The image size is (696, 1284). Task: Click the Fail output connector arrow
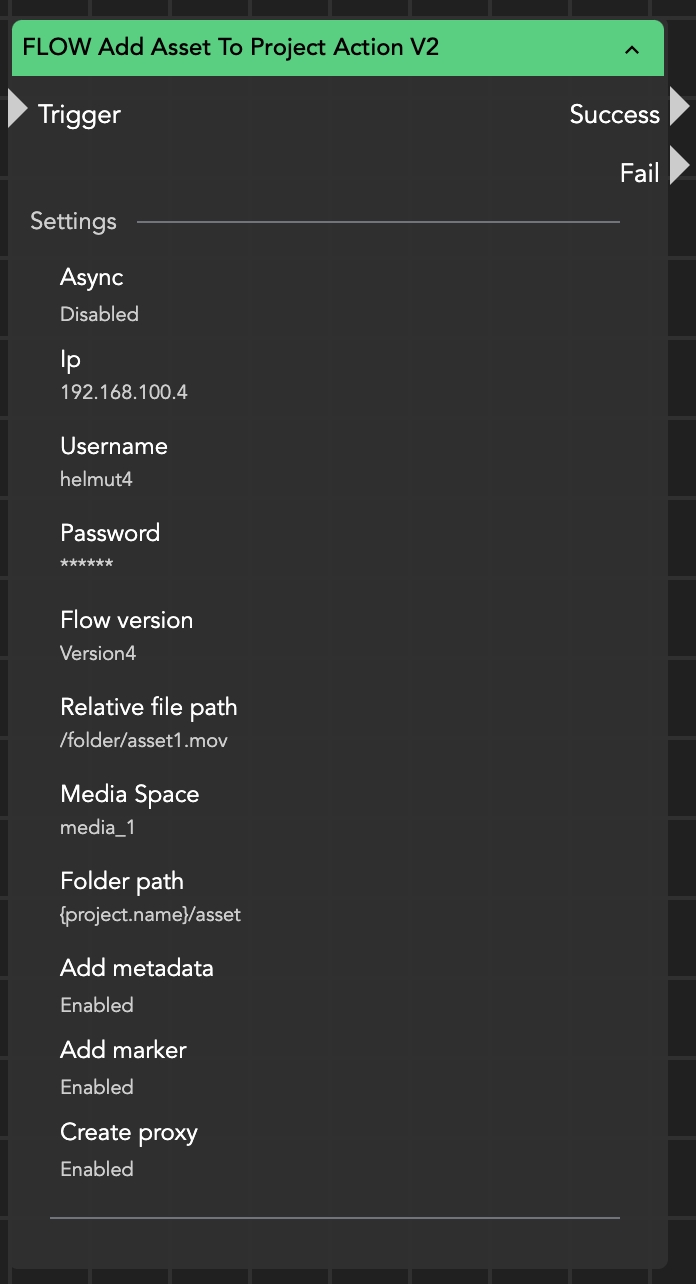(679, 165)
